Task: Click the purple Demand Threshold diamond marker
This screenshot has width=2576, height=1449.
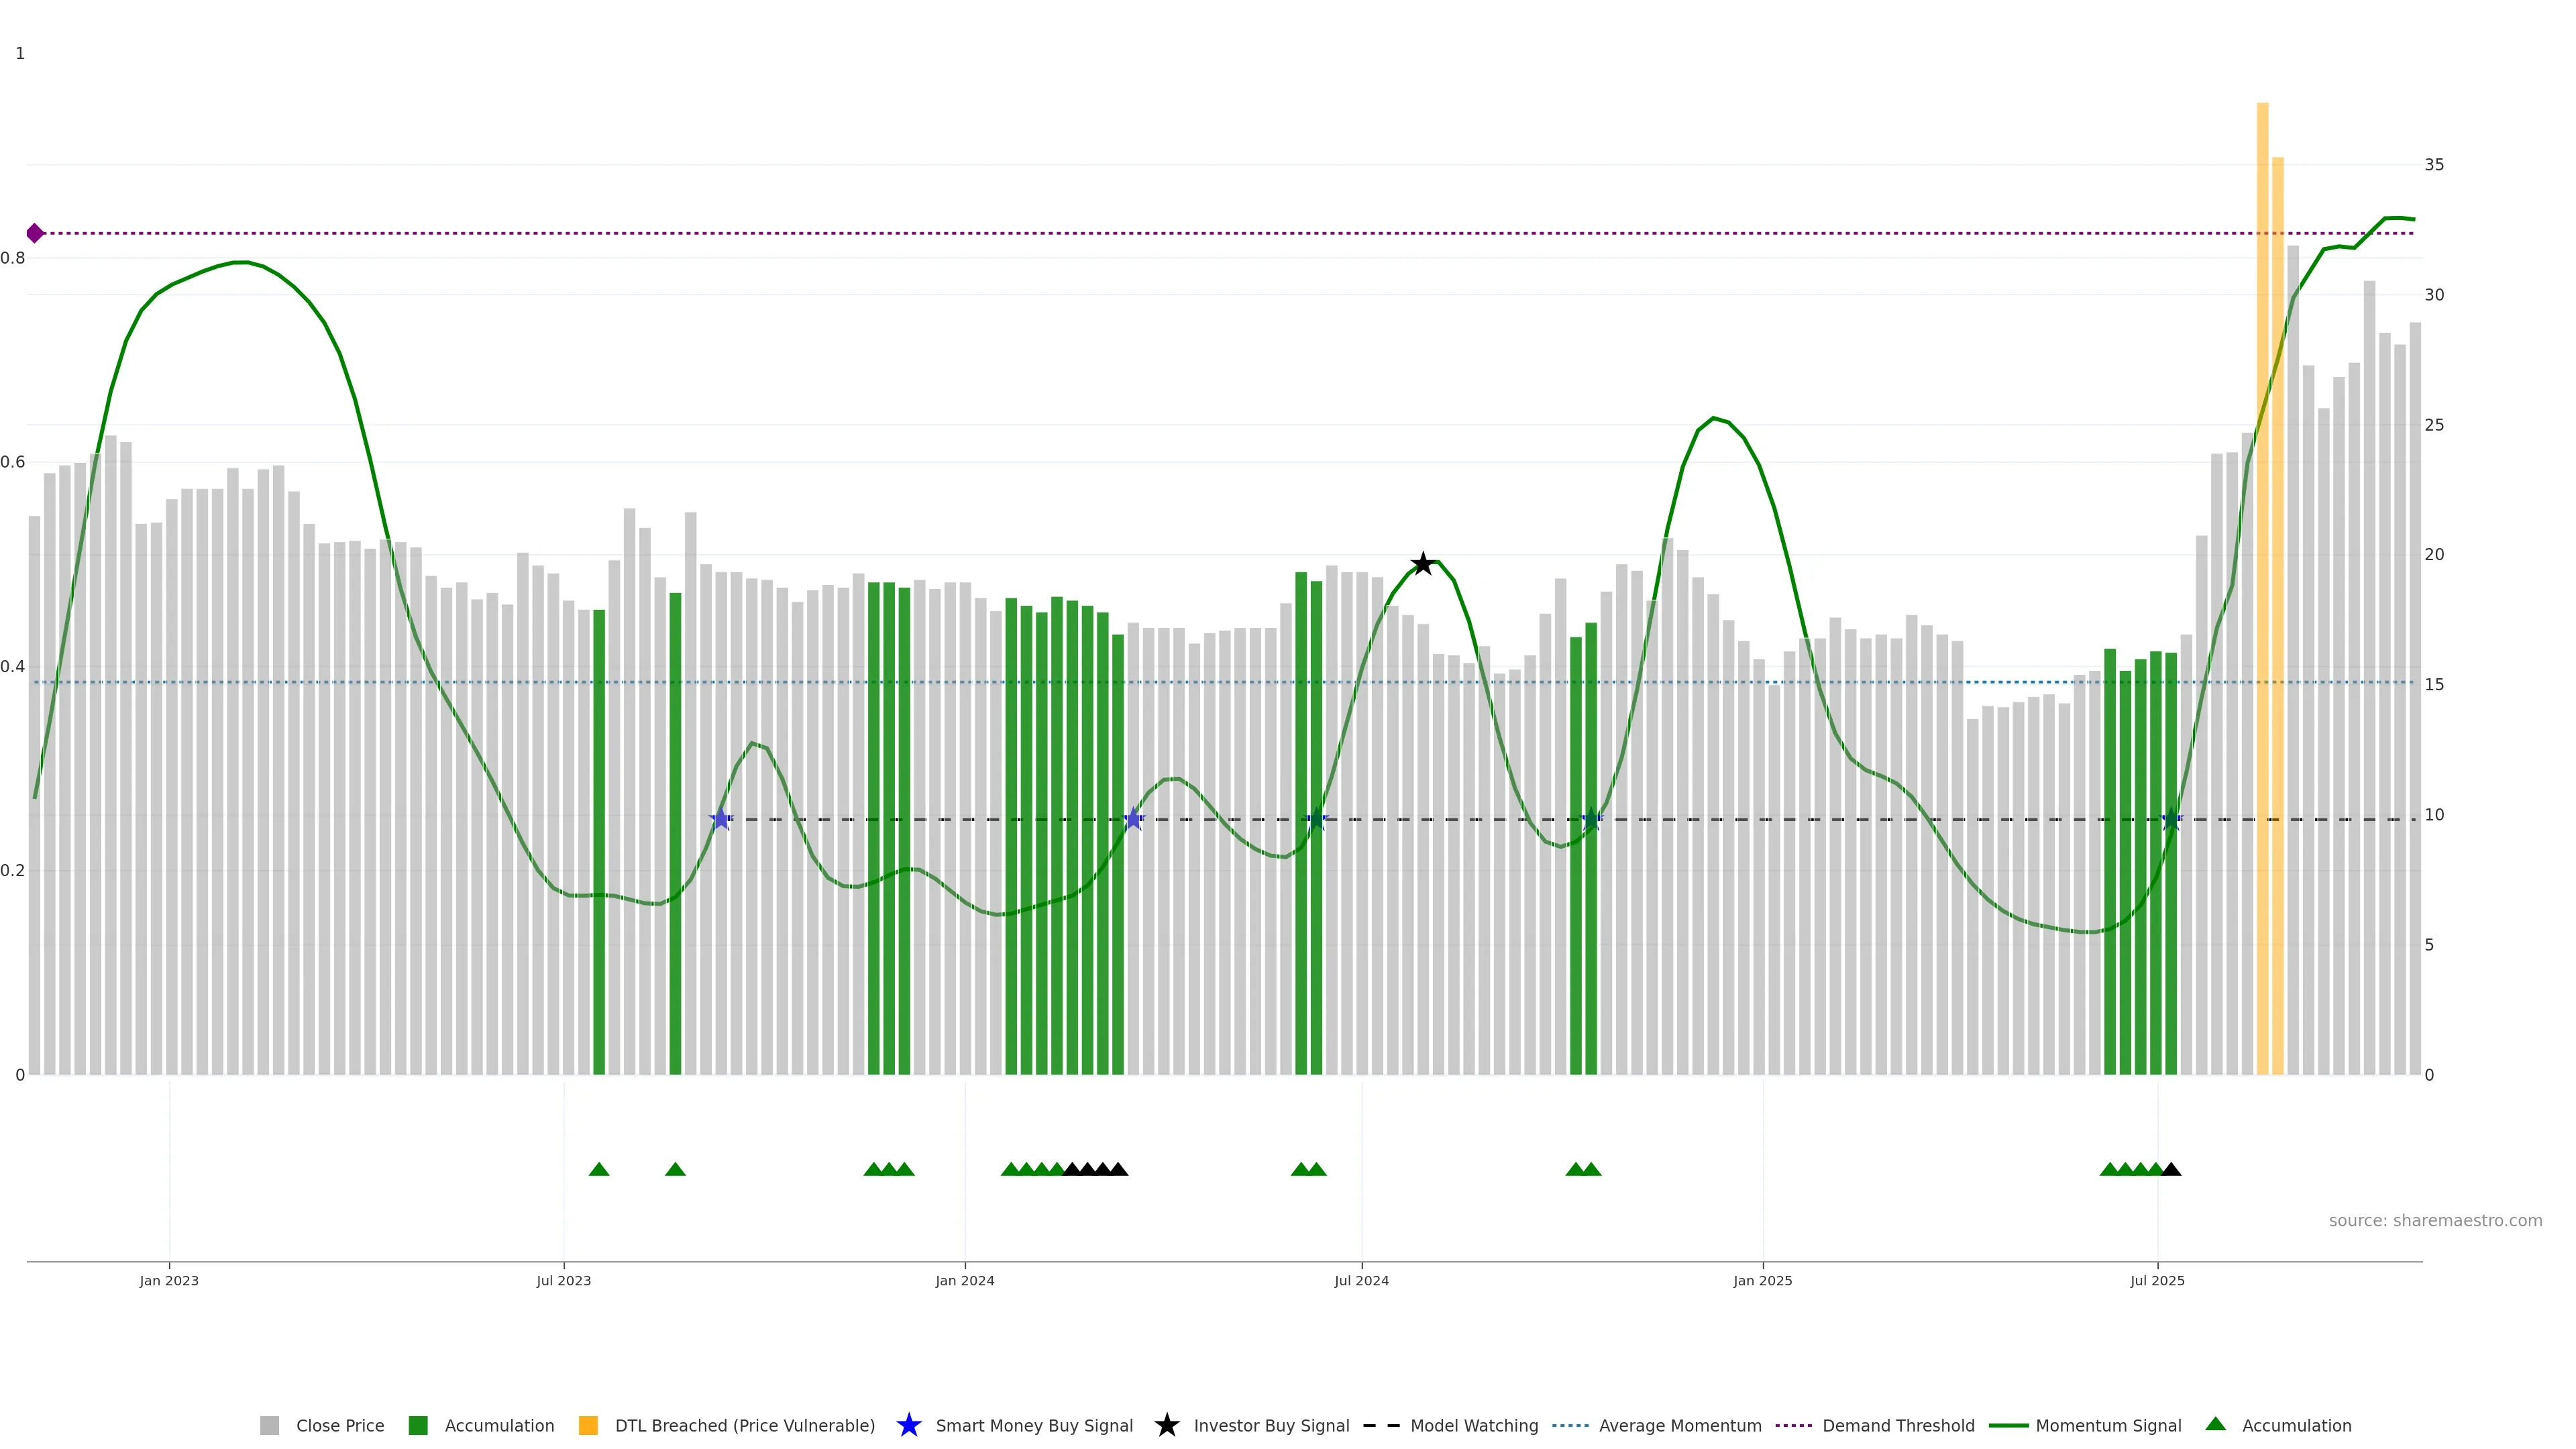Action: pos(35,233)
